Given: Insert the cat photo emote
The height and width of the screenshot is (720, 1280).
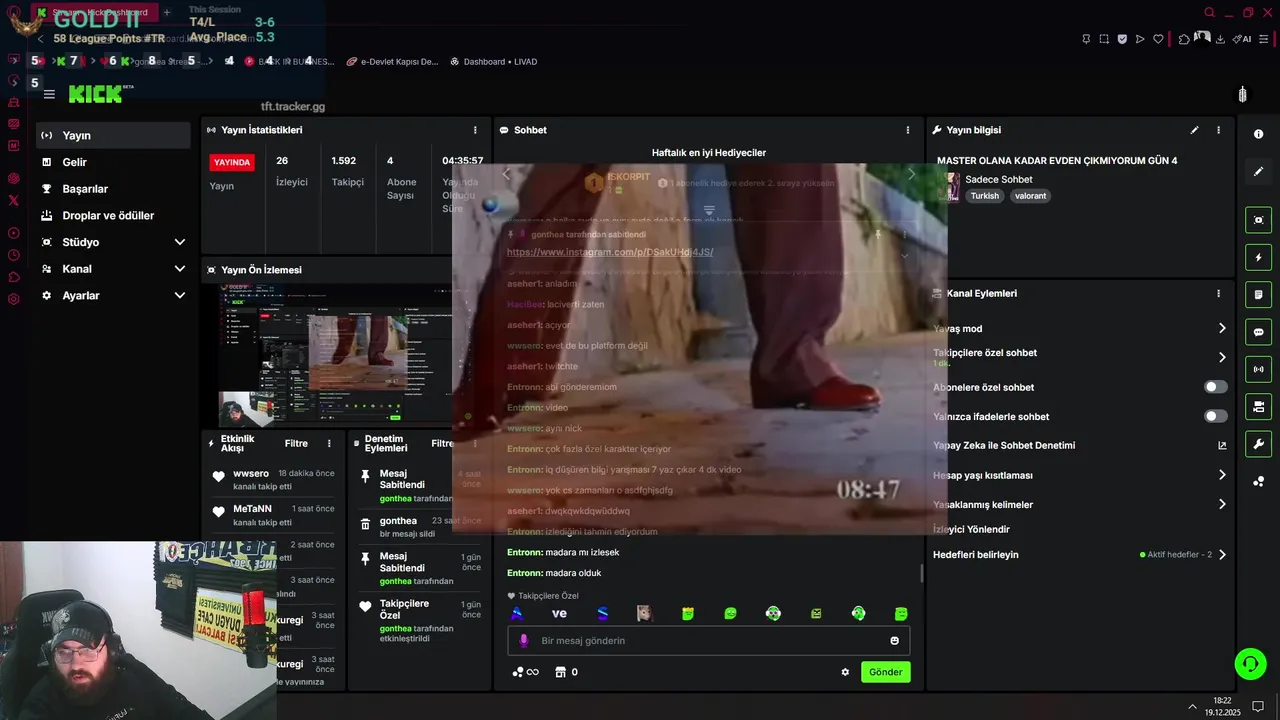Looking at the screenshot, I should (645, 614).
